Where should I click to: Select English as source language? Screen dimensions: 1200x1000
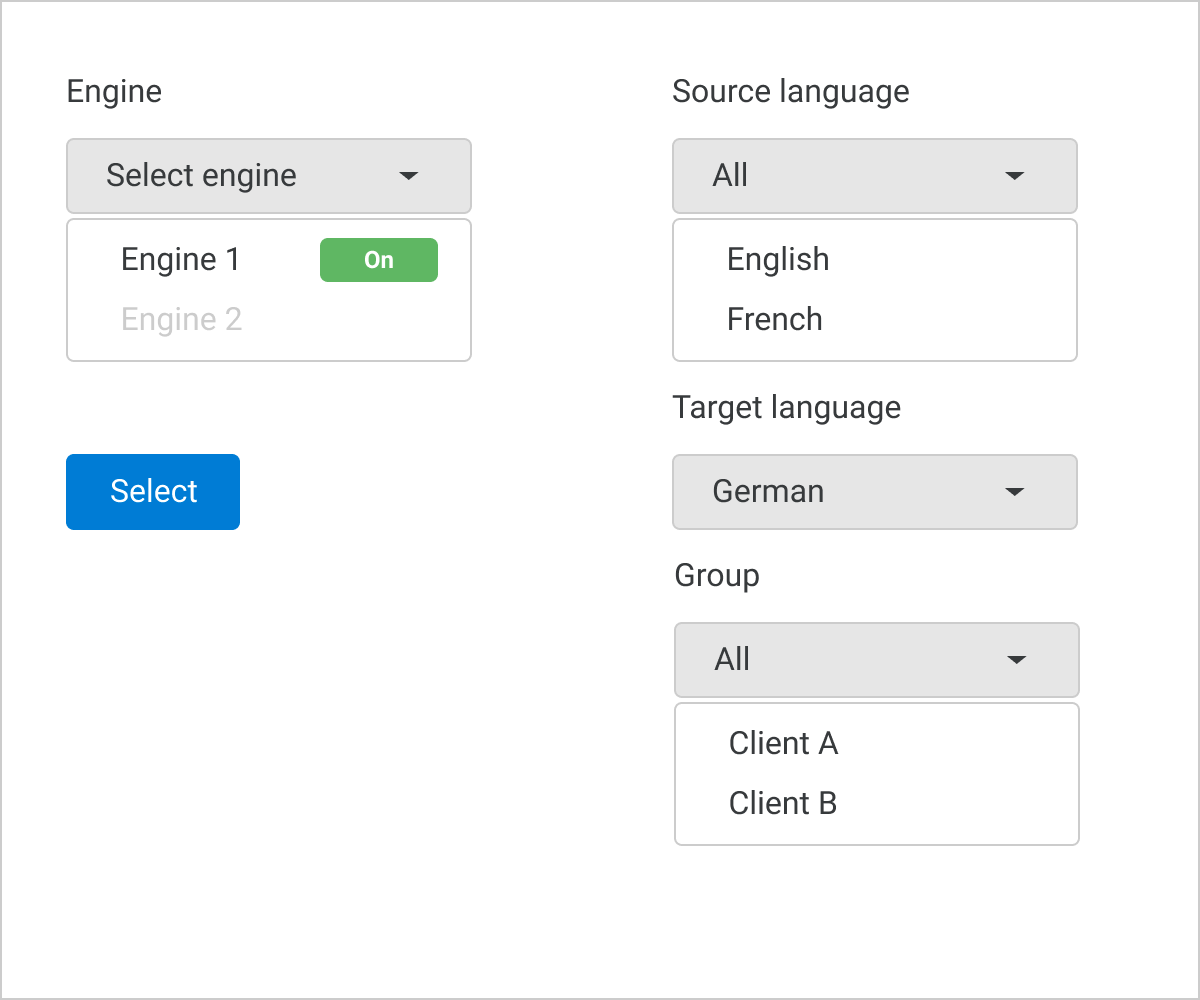(778, 260)
